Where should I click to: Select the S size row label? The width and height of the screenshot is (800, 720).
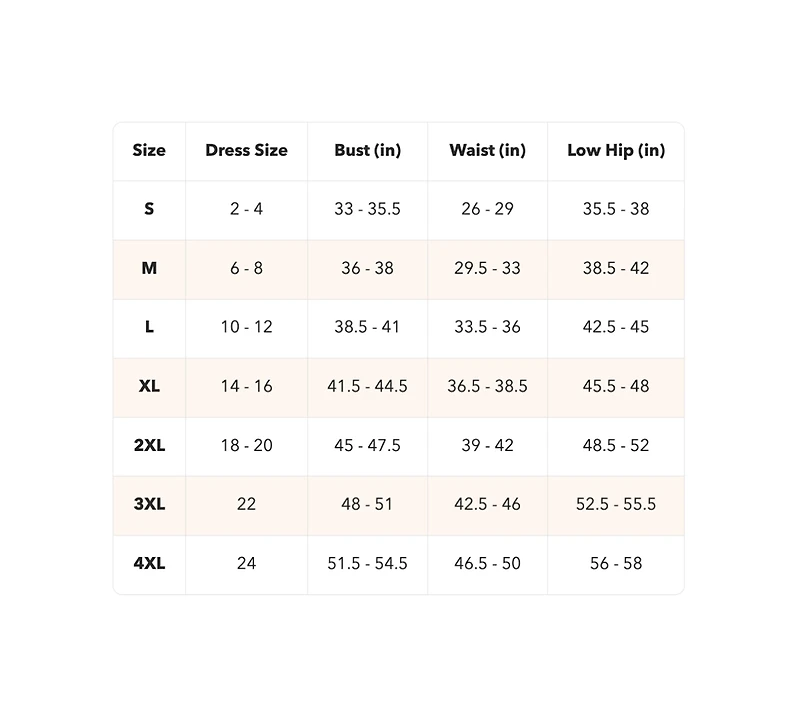point(149,209)
